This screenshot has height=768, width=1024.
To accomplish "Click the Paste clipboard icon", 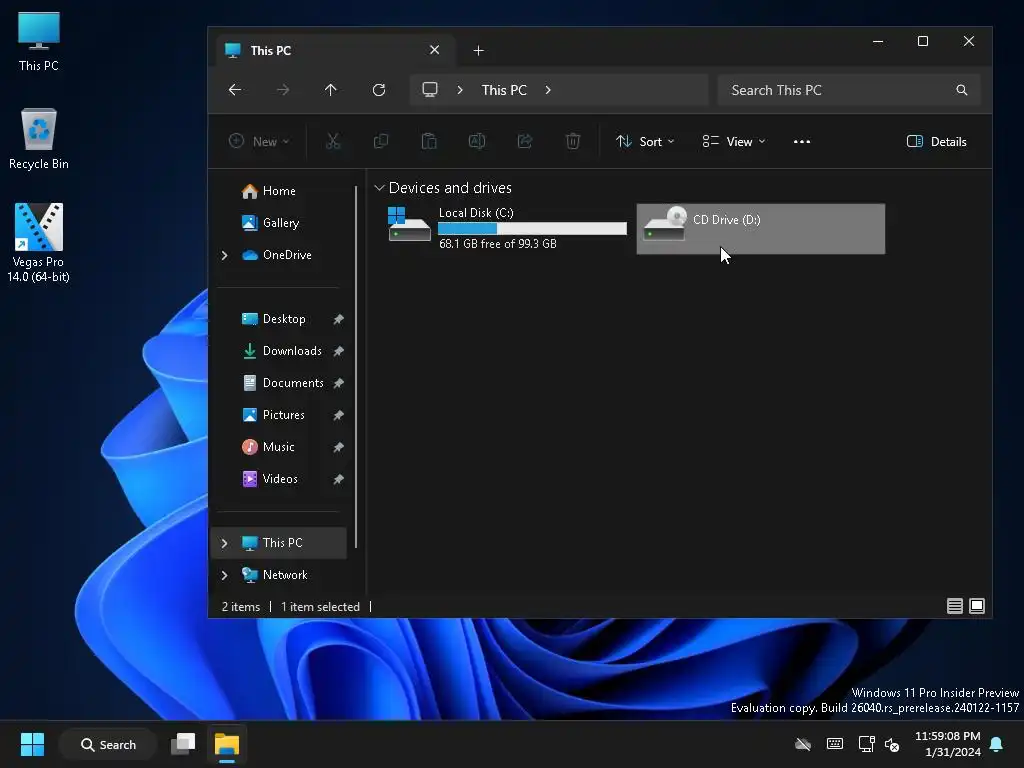I will click(x=429, y=141).
